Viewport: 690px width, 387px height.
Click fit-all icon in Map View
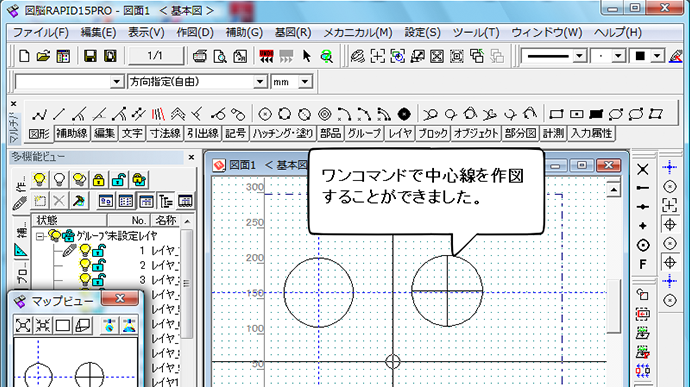(x=23, y=325)
